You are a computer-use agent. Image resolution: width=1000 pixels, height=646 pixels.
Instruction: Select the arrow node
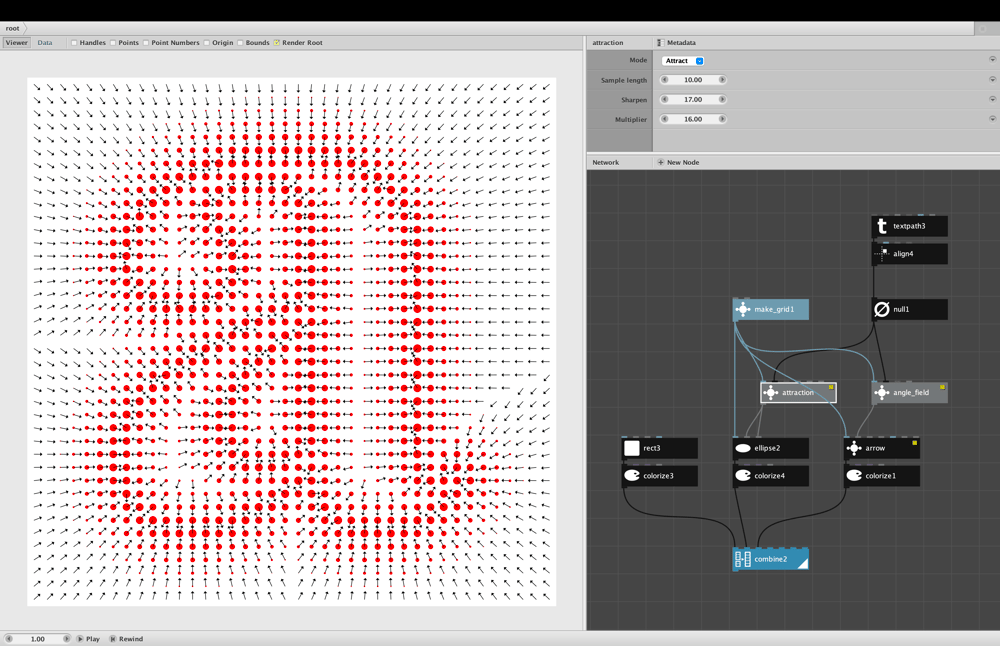coord(881,448)
